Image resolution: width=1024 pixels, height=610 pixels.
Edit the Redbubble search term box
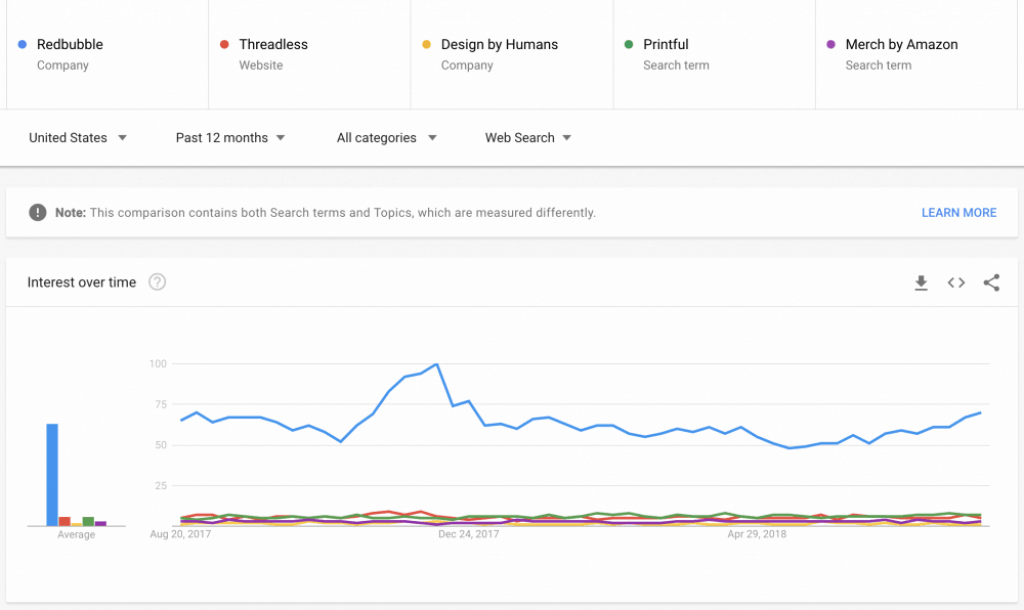tap(107, 54)
